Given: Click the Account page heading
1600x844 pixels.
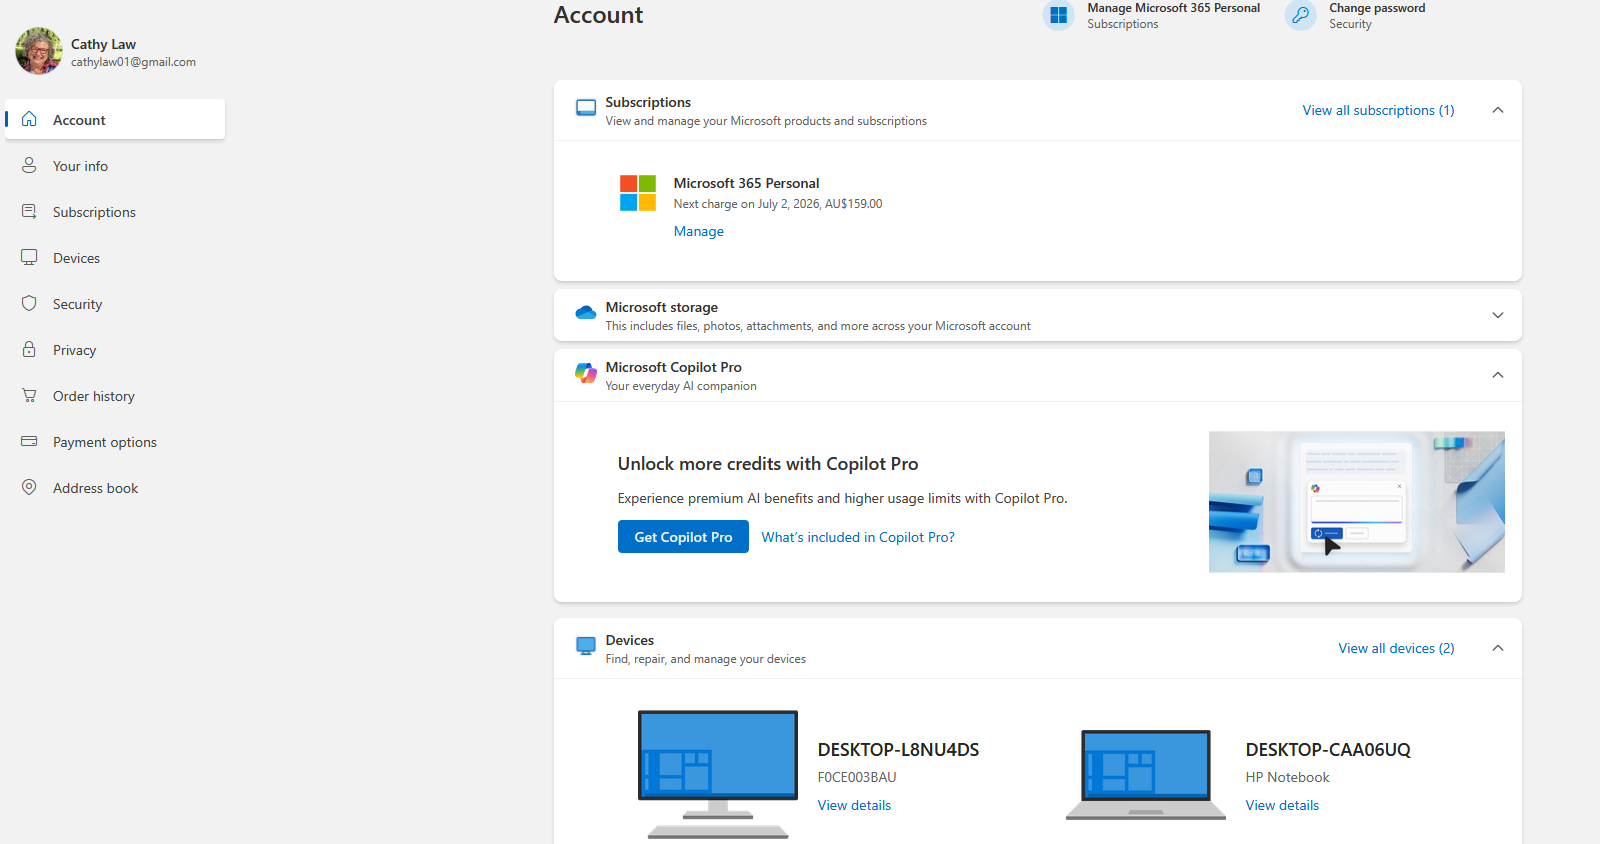Looking at the screenshot, I should tap(598, 15).
